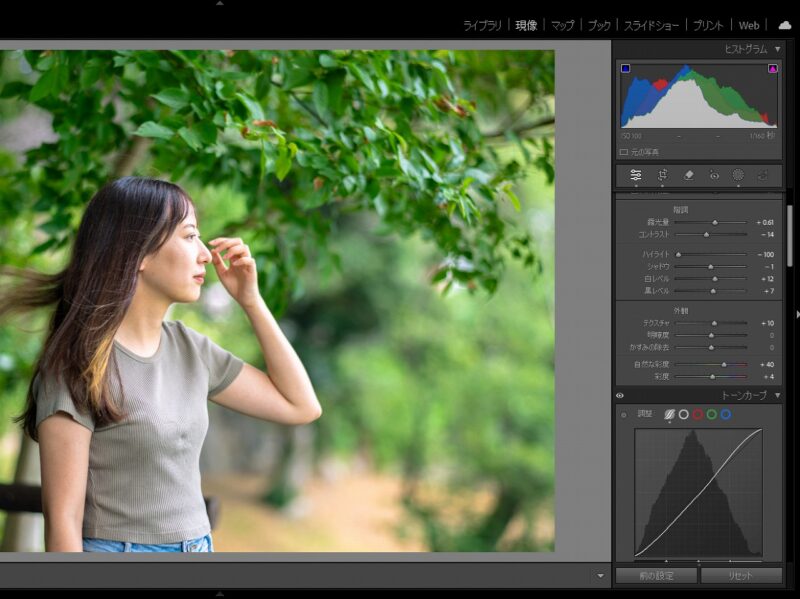
Task: Select the Healing eraser tool
Action: point(688,175)
